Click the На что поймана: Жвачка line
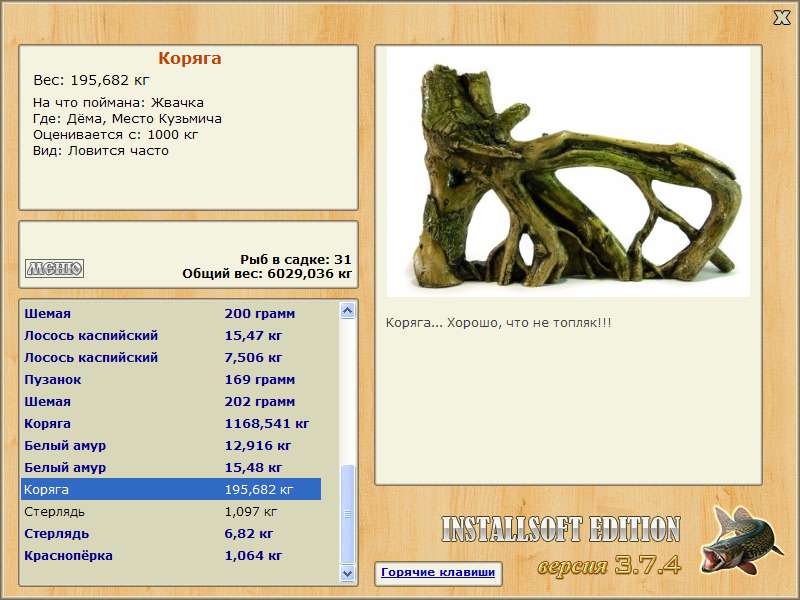This screenshot has width=800, height=600. pos(118,103)
